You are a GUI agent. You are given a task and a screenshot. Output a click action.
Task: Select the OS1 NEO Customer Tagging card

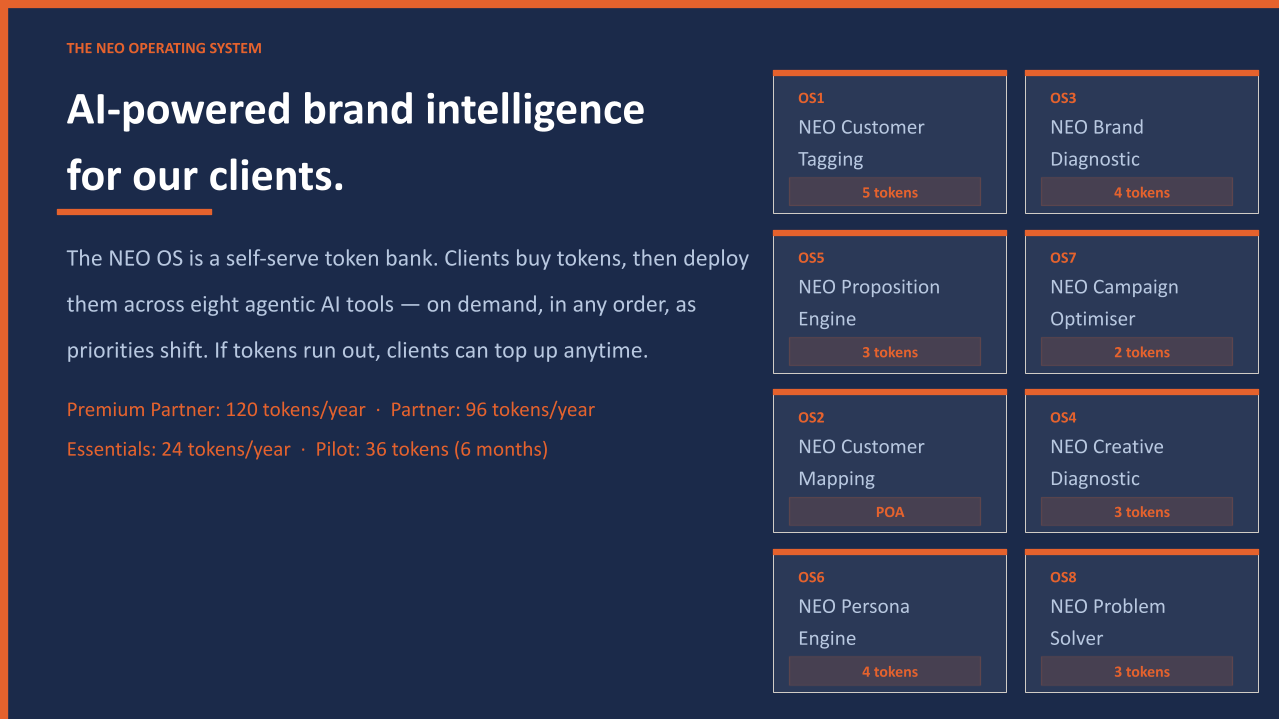tap(890, 142)
